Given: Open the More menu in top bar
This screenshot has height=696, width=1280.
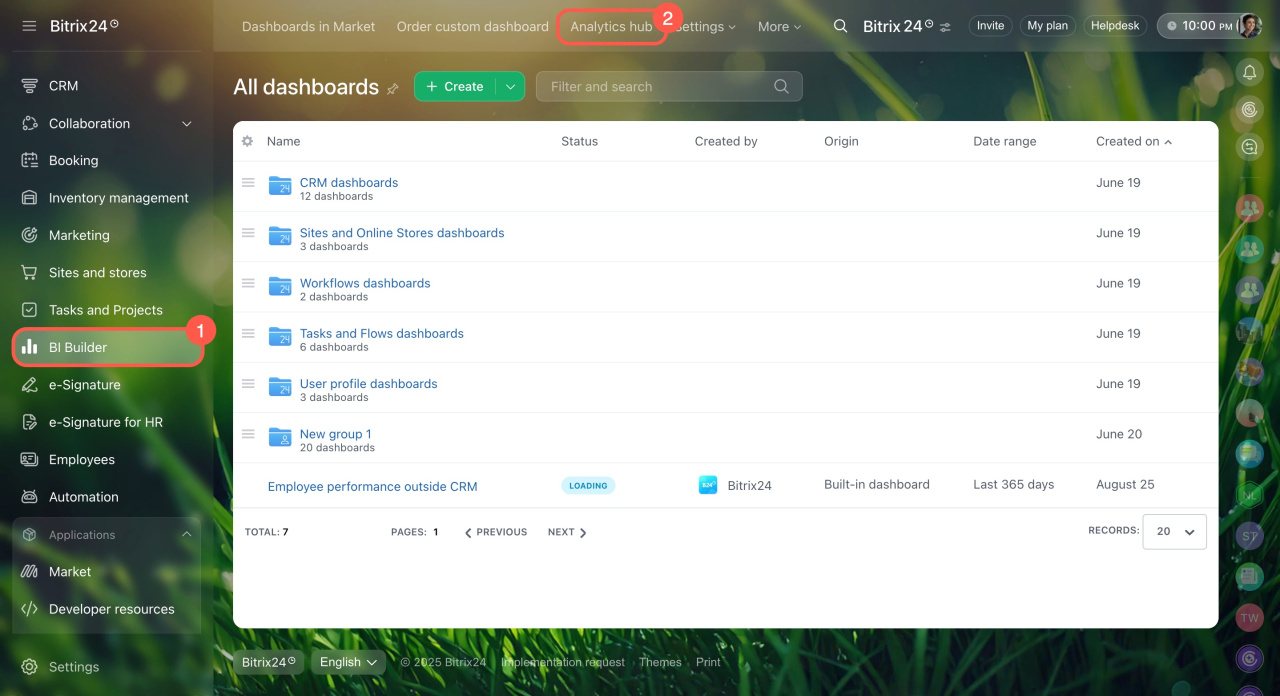Looking at the screenshot, I should [x=779, y=27].
